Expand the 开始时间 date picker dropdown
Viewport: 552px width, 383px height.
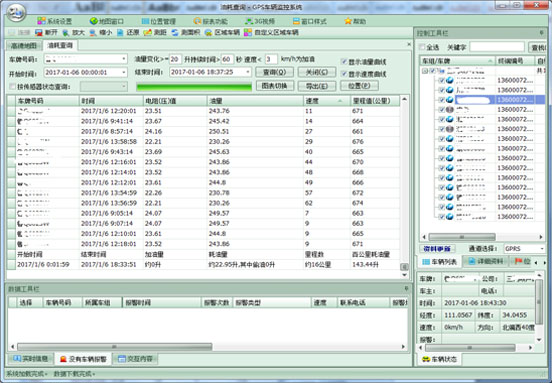pyautogui.click(x=124, y=73)
